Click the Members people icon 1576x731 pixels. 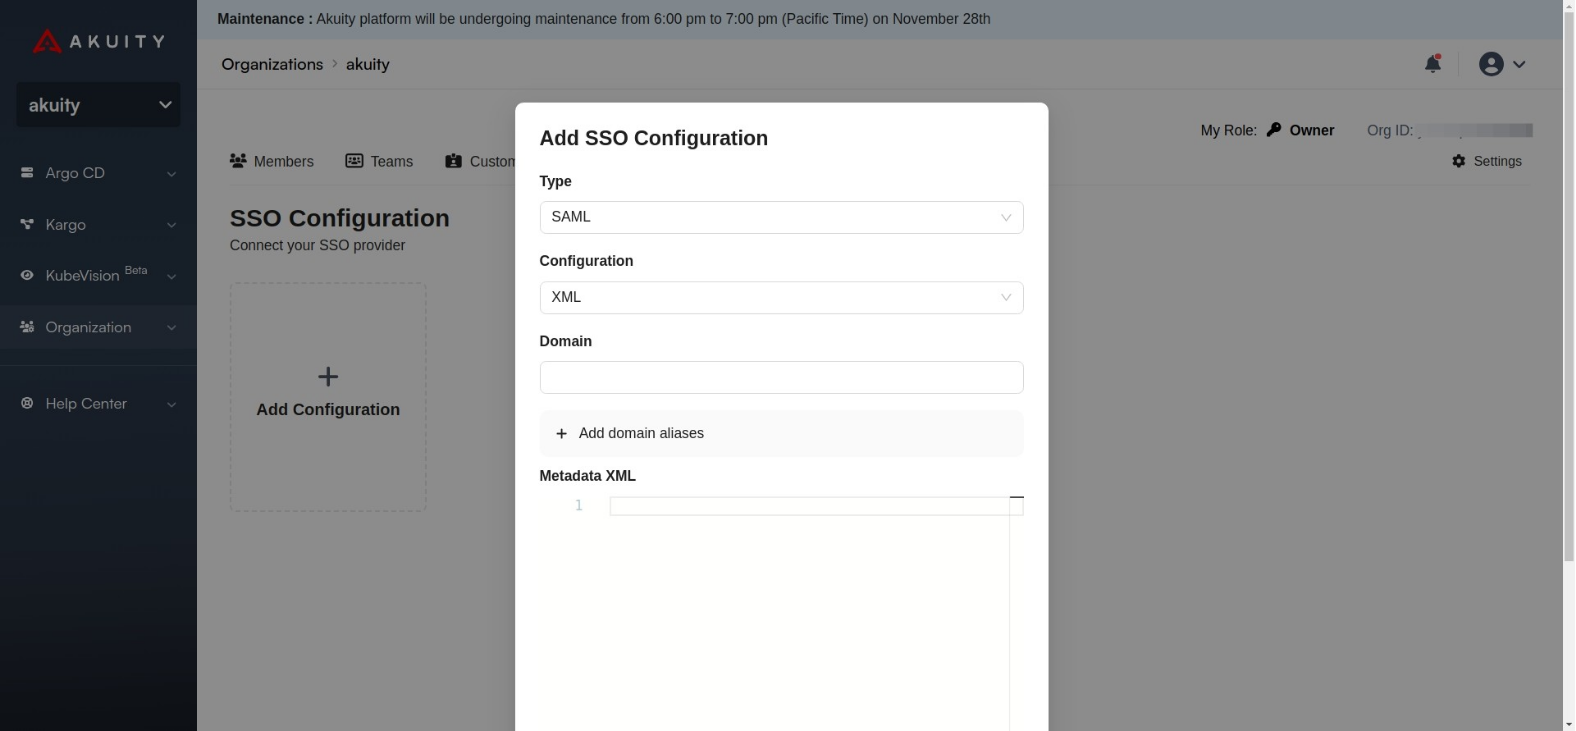pos(238,161)
